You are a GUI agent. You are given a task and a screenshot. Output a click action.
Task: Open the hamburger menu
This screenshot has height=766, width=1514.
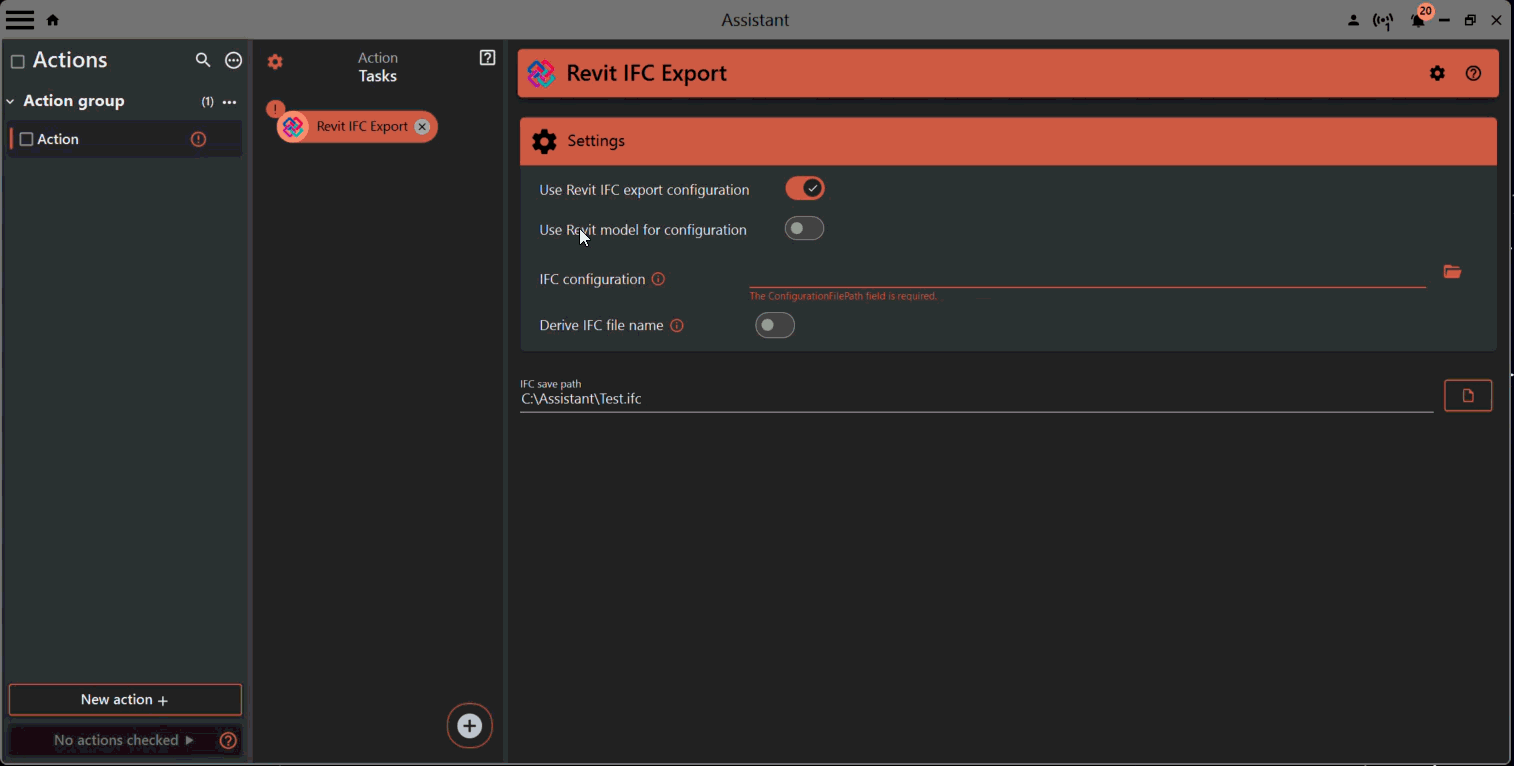click(20, 19)
